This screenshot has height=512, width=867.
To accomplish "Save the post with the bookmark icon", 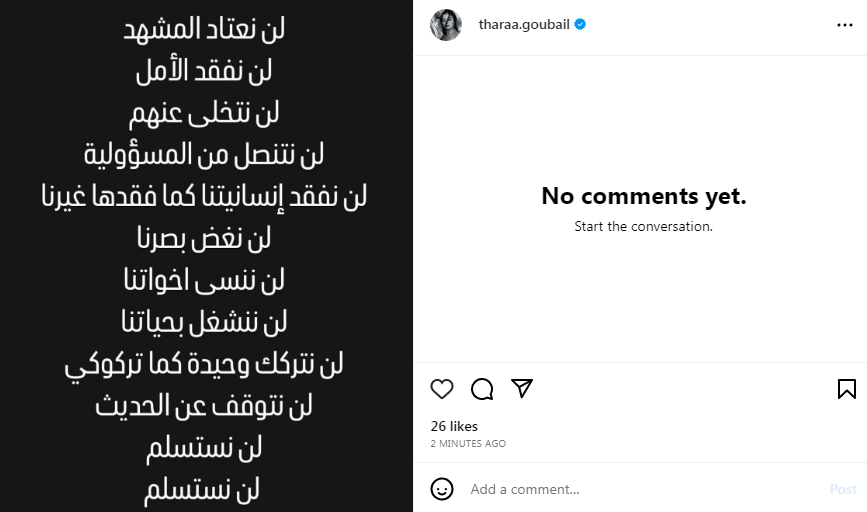I will pyautogui.click(x=846, y=389).
